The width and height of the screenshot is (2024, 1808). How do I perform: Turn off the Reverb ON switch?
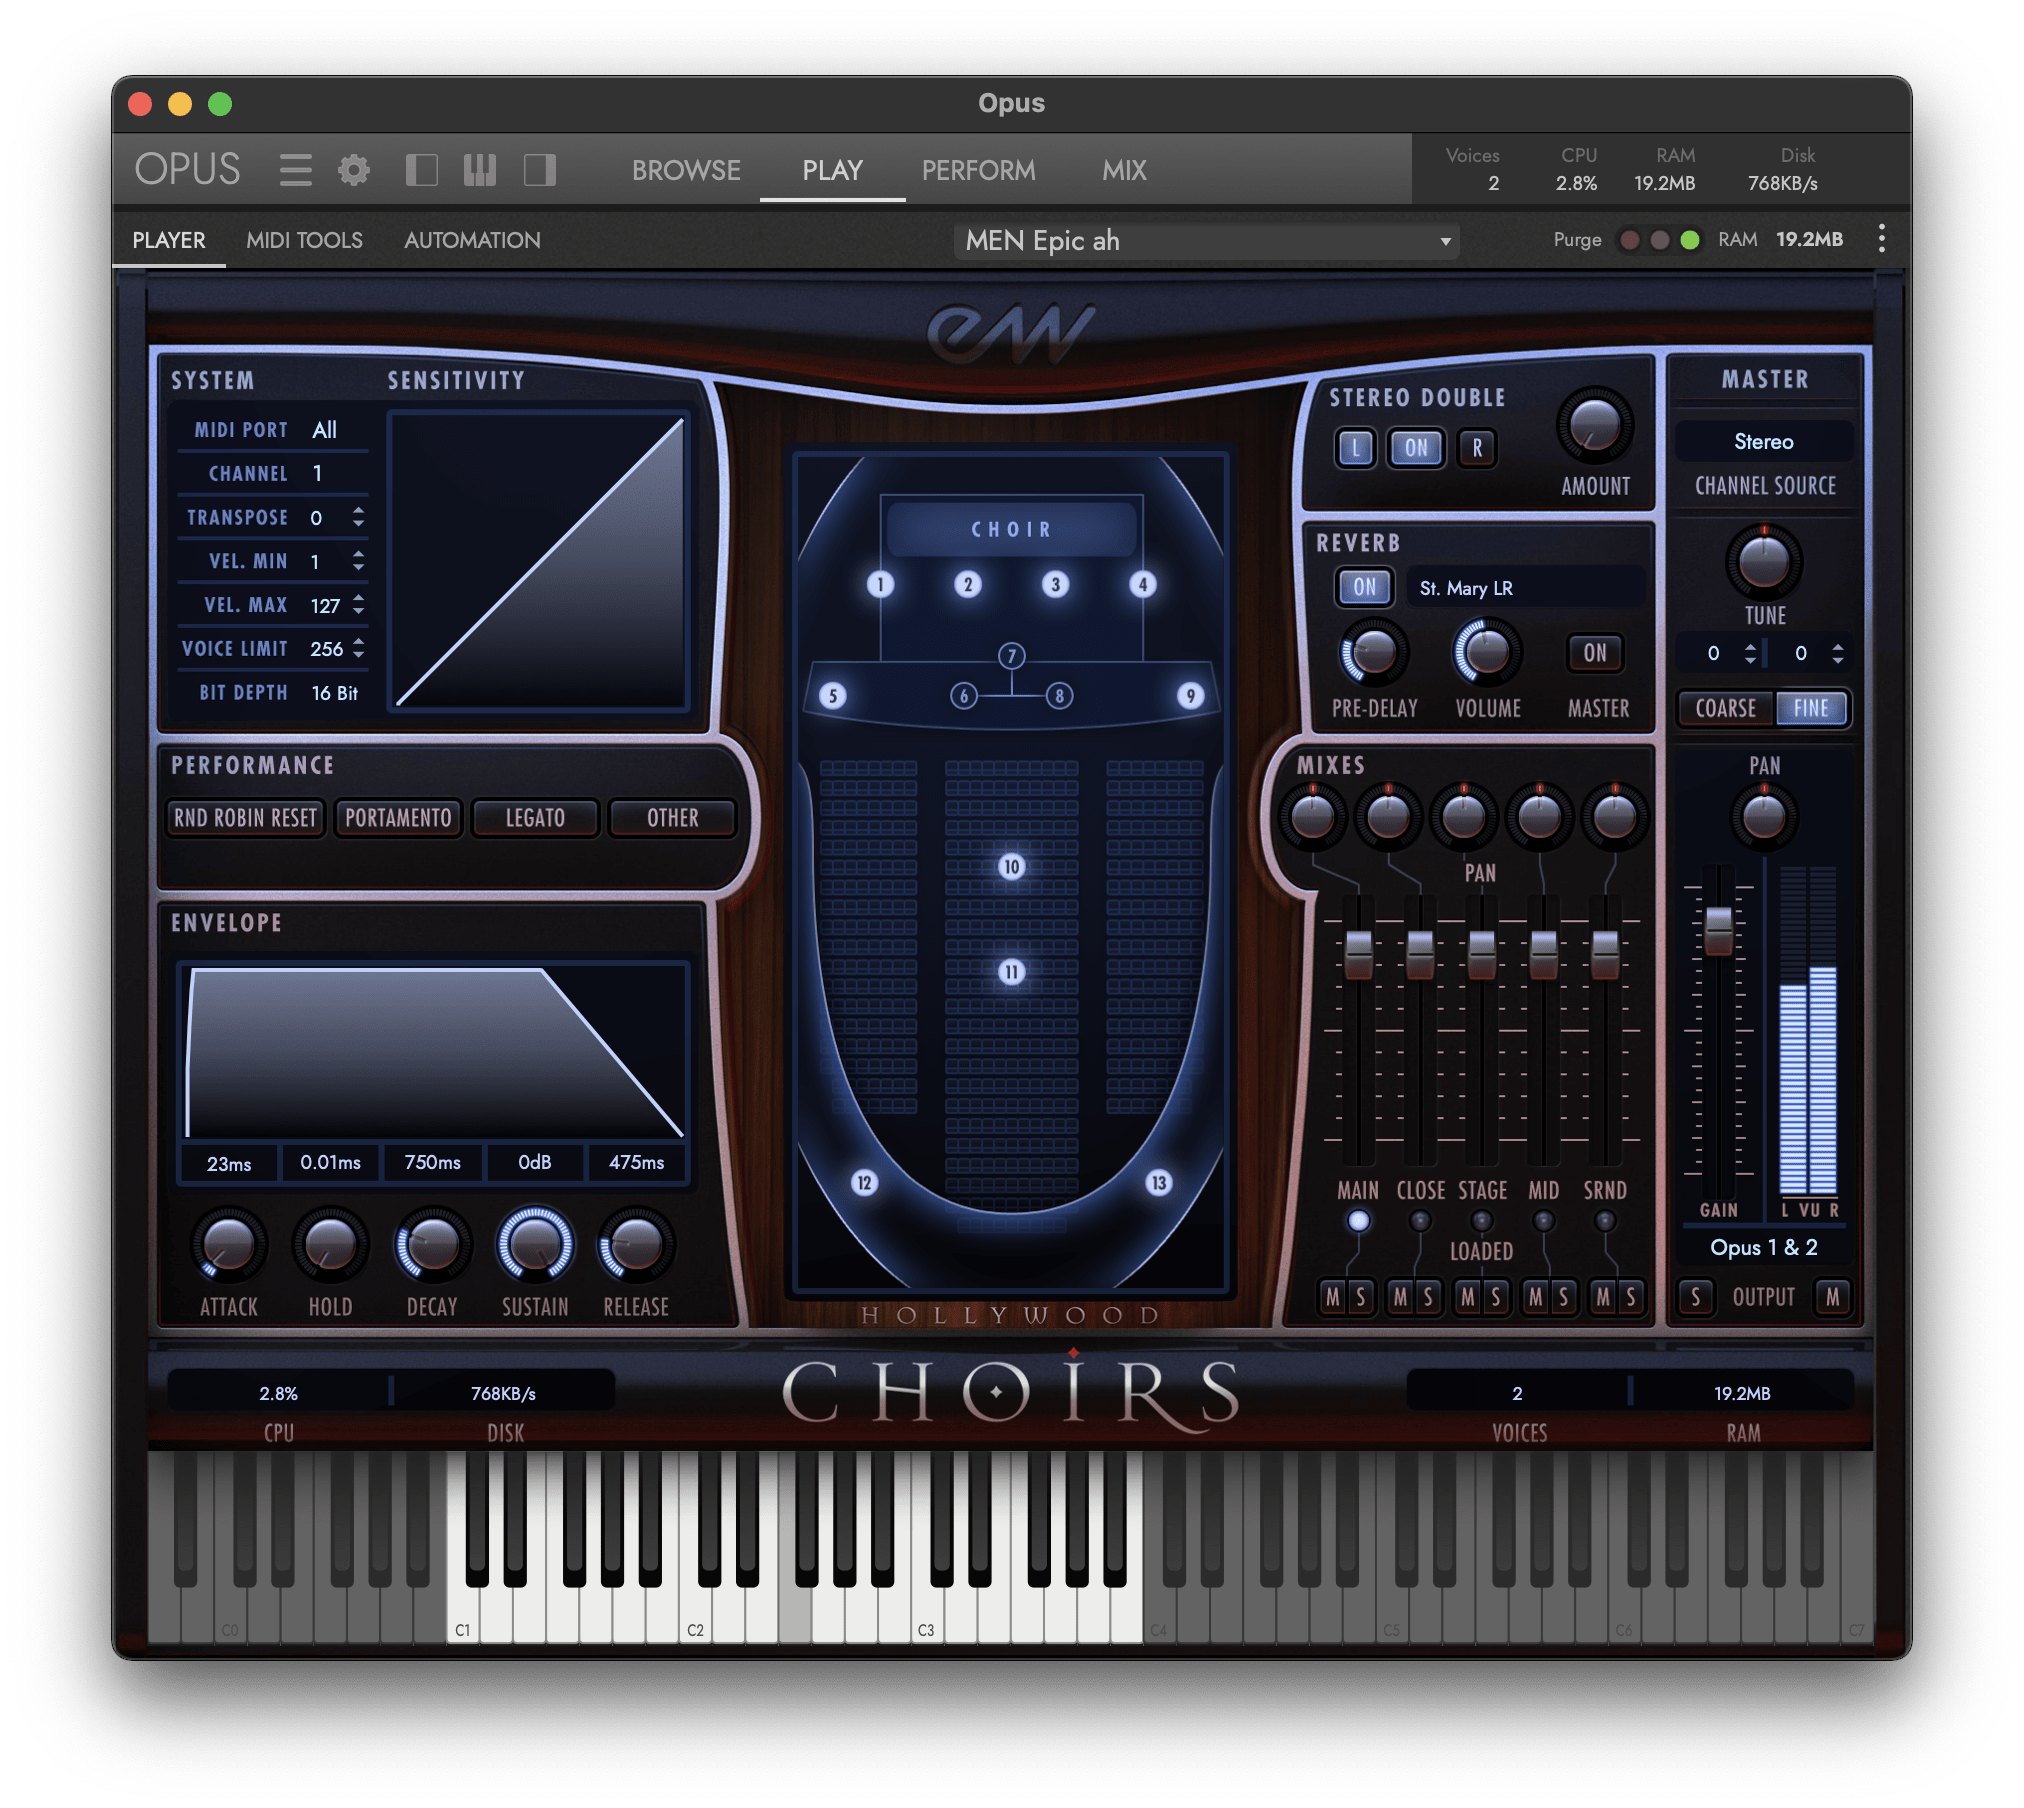[x=1365, y=588]
